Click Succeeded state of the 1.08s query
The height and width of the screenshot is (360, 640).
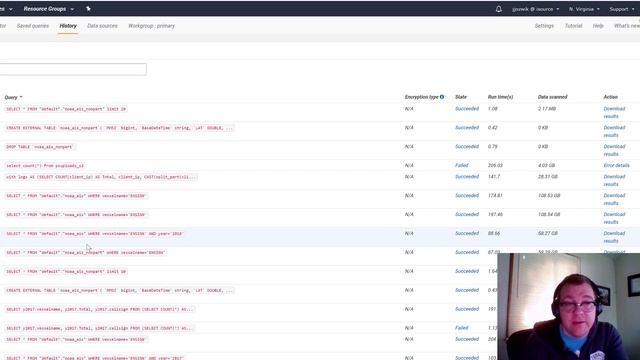(467, 109)
